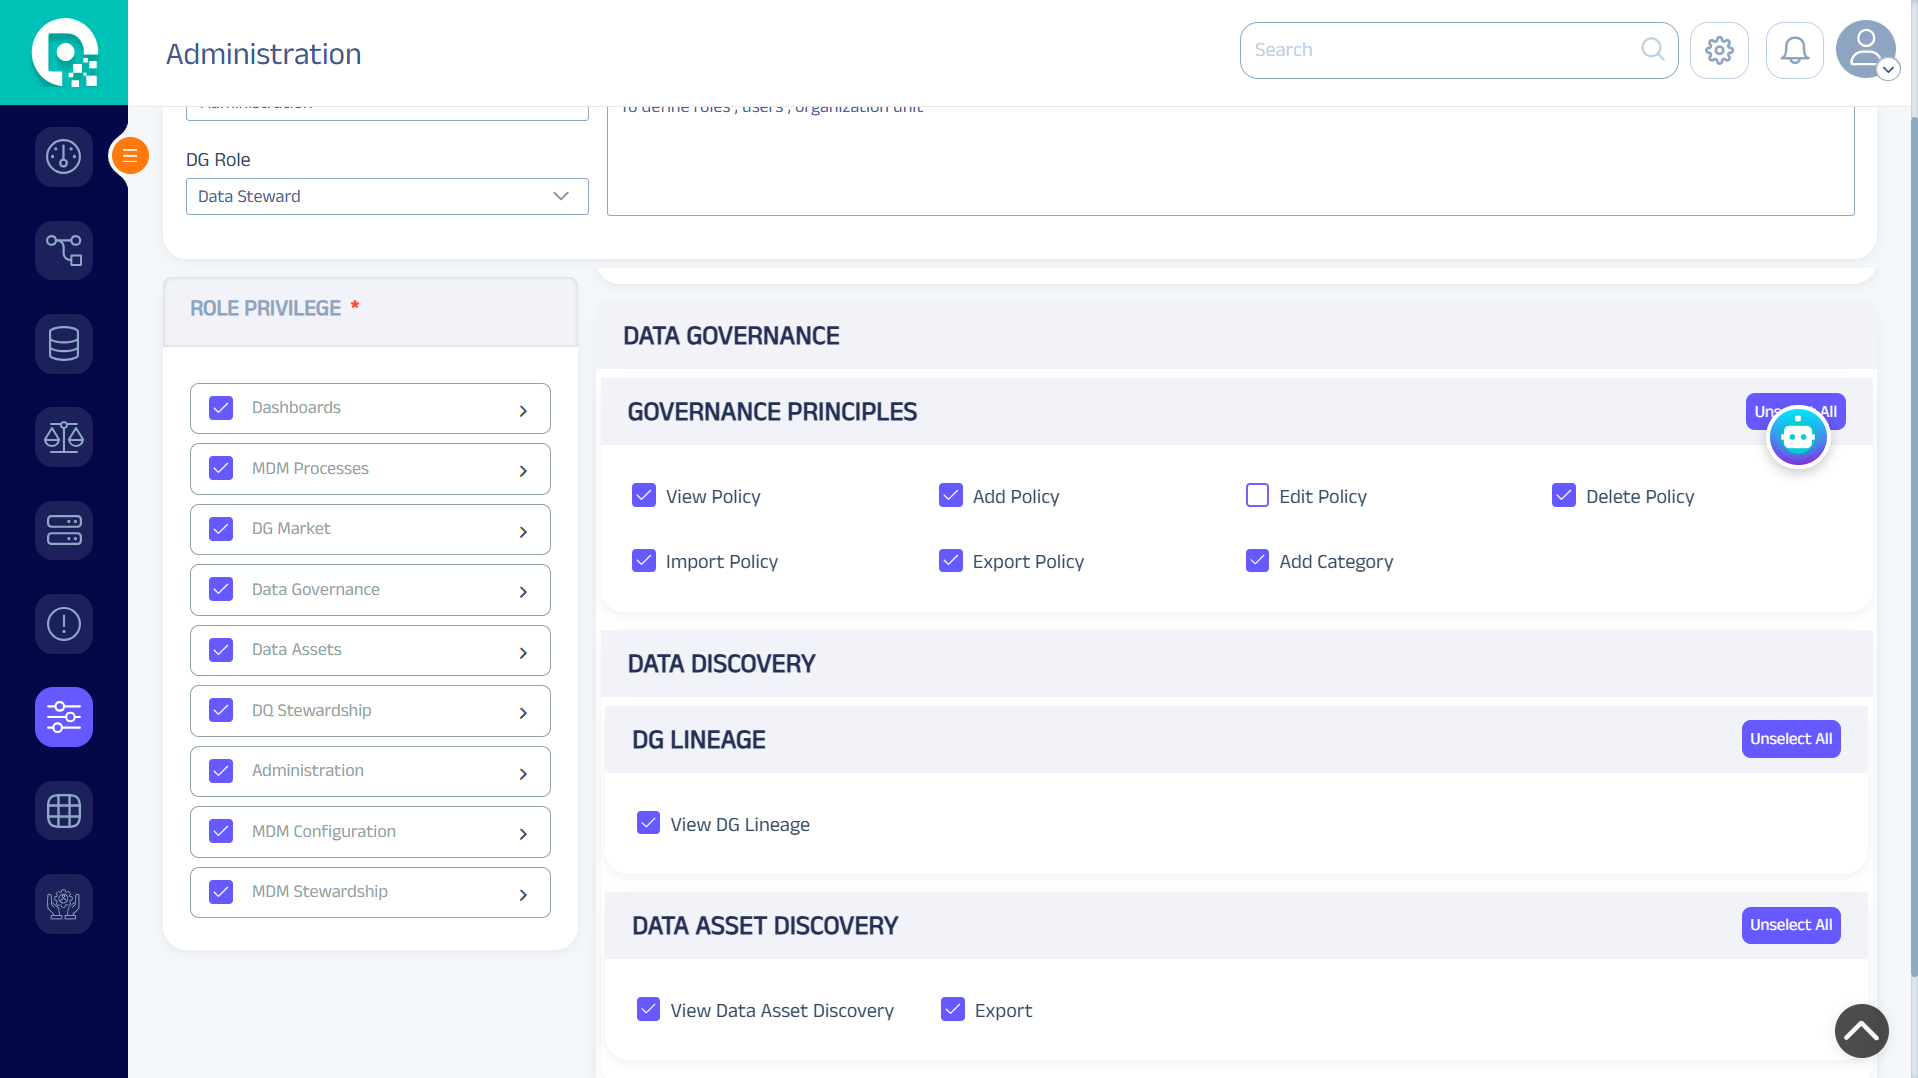Expand the MDM Configuration privilege arrow
Viewport: 1918px width, 1078px height.
click(x=523, y=833)
